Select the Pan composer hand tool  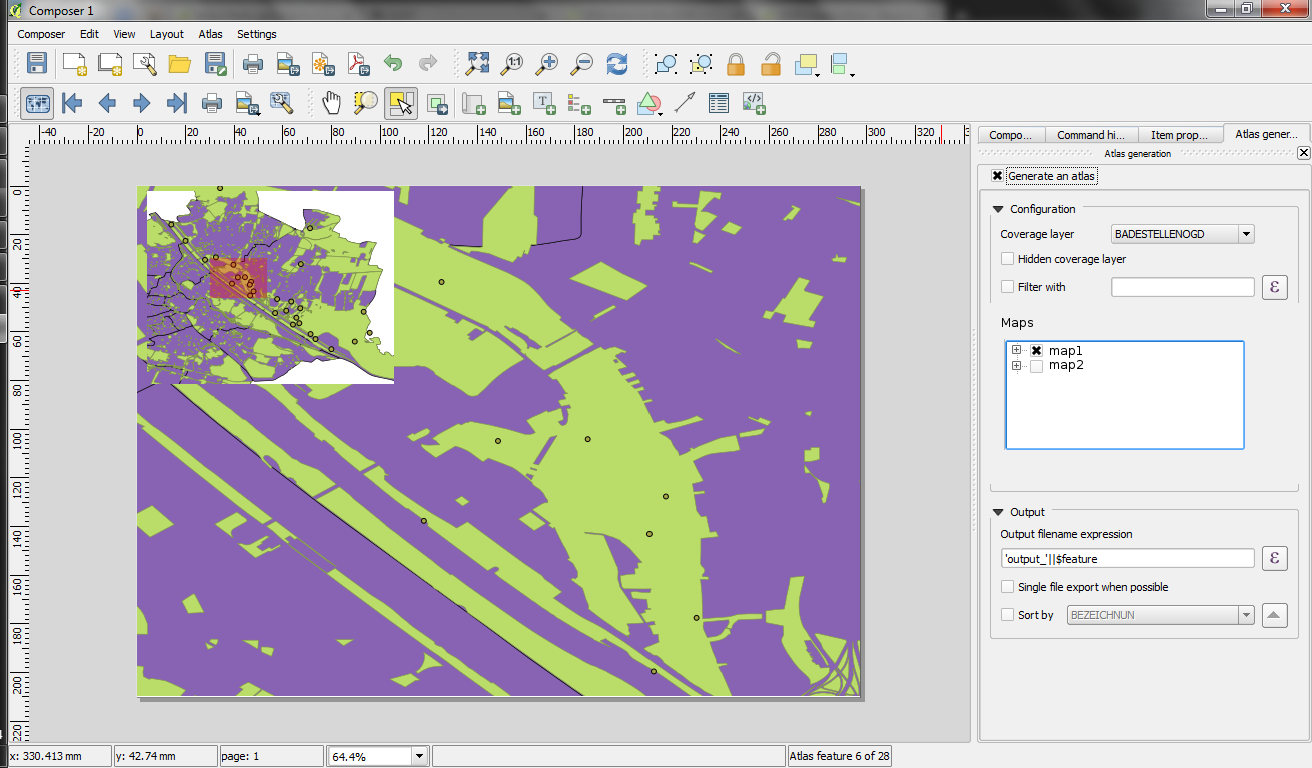[x=332, y=102]
